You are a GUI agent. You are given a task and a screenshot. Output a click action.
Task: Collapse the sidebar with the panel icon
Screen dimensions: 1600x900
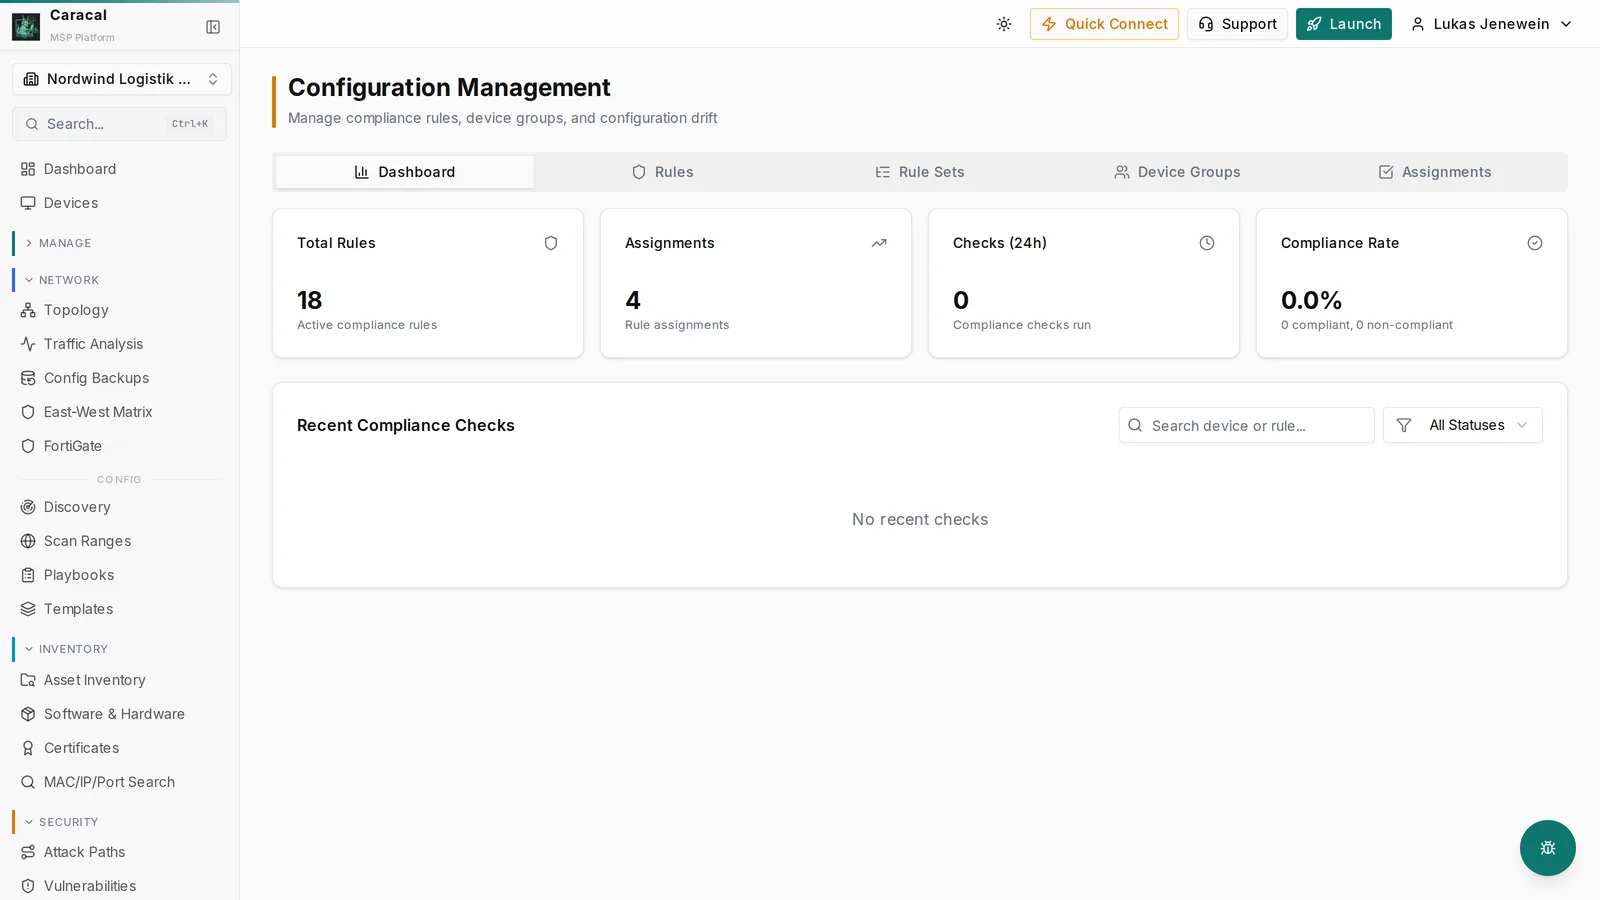(213, 27)
